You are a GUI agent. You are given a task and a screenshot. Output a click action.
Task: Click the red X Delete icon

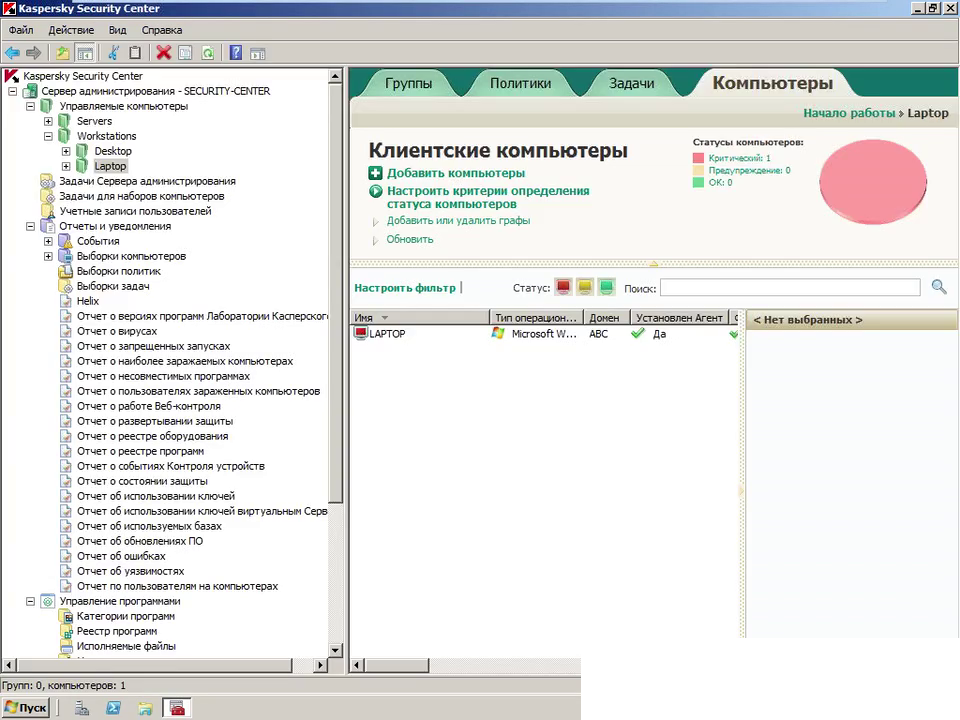[163, 53]
